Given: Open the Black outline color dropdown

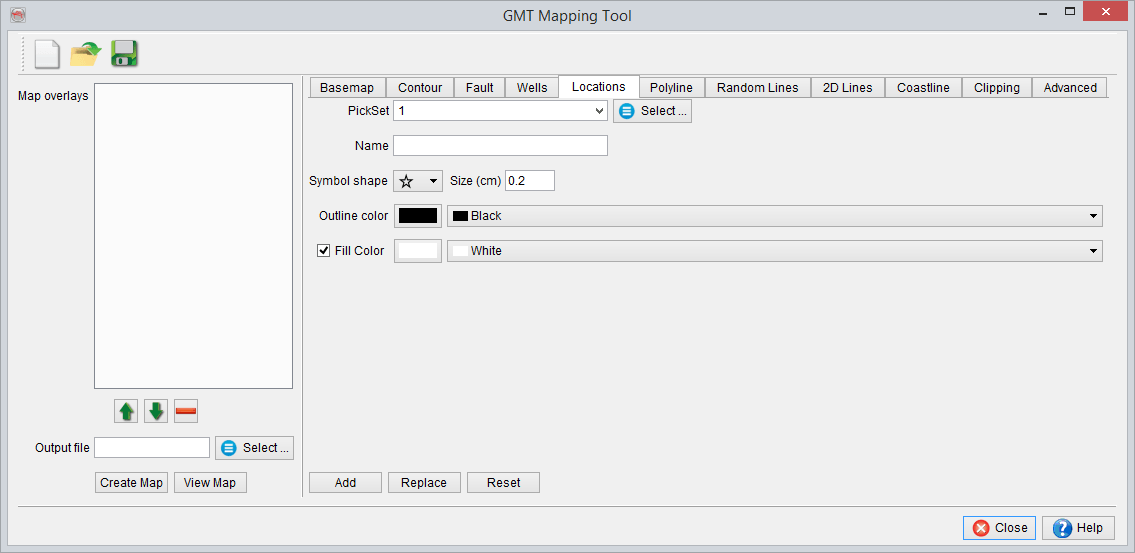Looking at the screenshot, I should 774,216.
